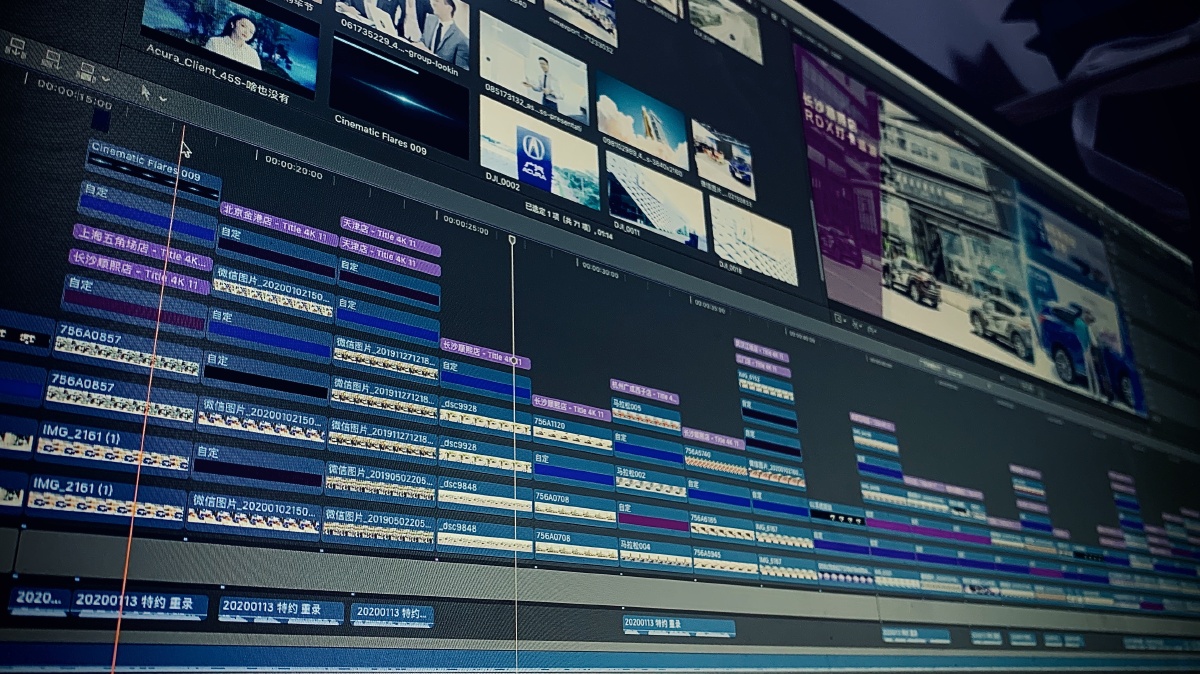Click the Transform icon below the viewer
Viewport: 1200px width, 674px height.
click(840, 318)
